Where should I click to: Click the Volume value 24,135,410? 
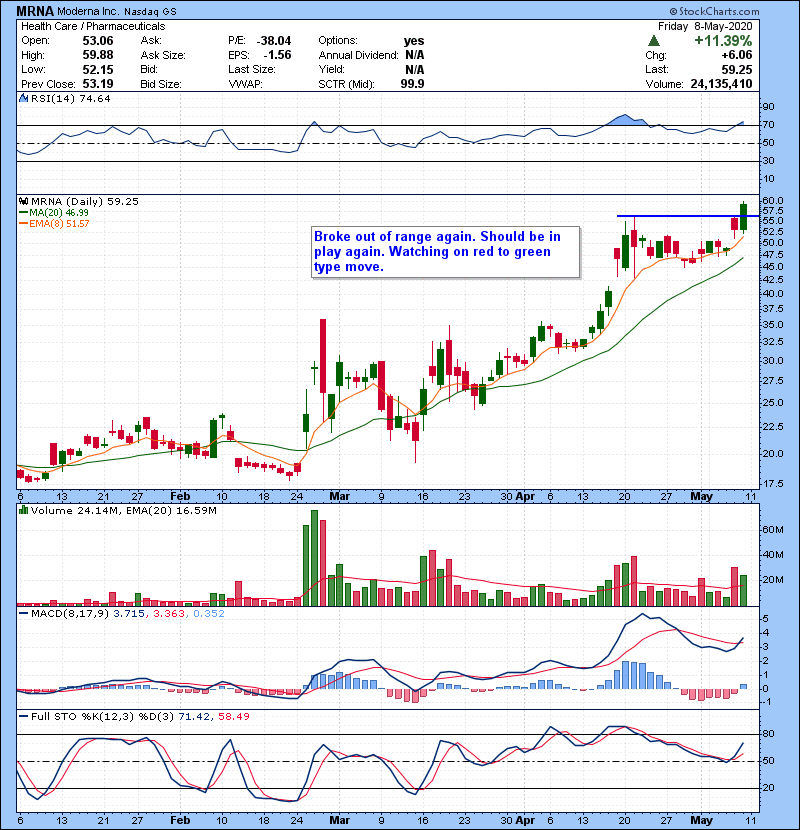click(x=721, y=84)
